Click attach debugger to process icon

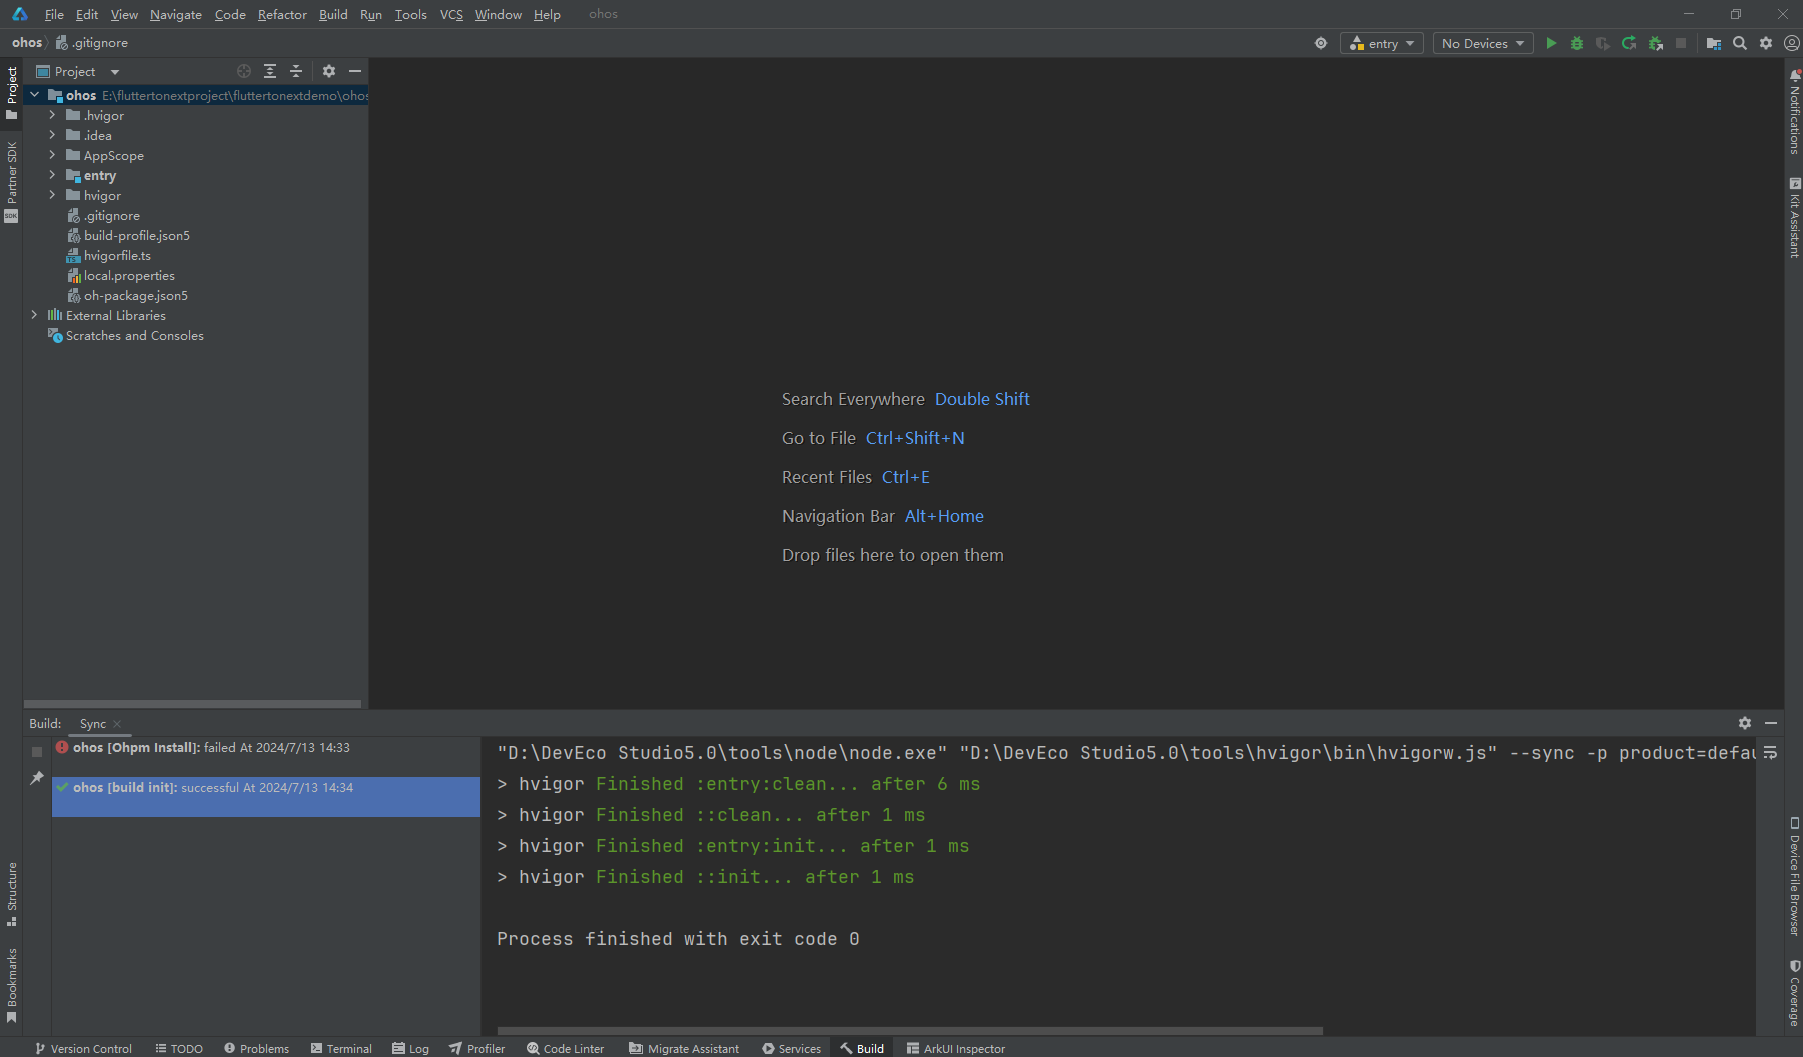coord(1656,43)
